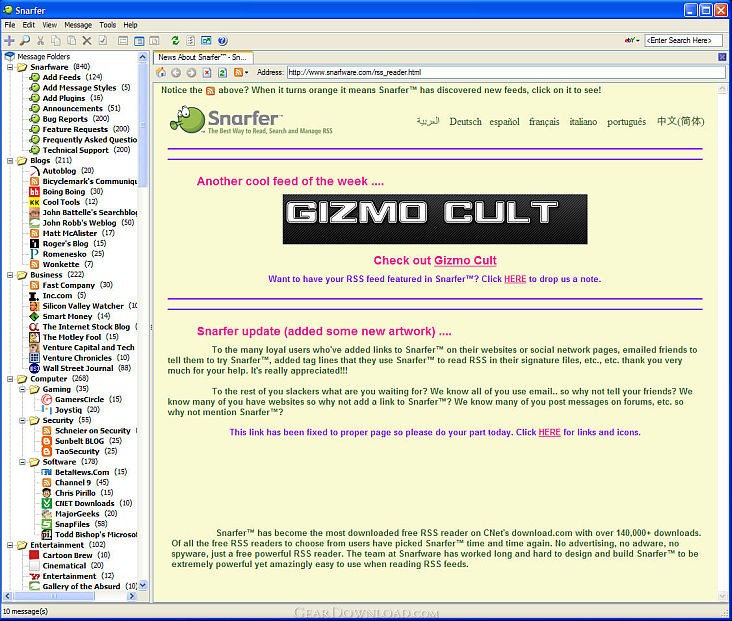Collapse the Computer folder

[10, 379]
